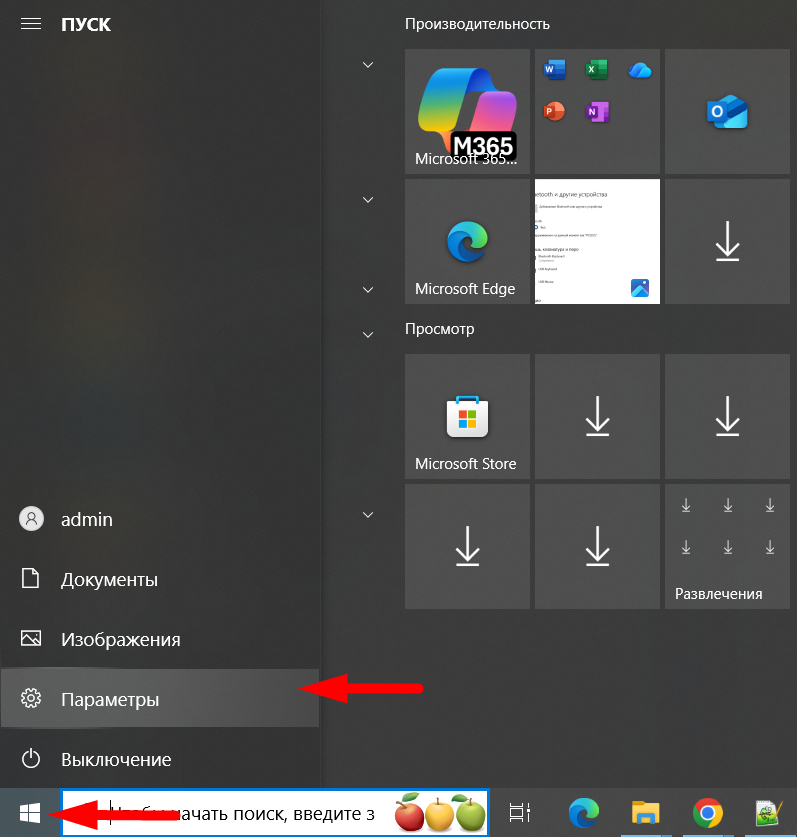797x837 pixels.
Task: Click the Word icon in the Office folder tile
Action: 554,70
